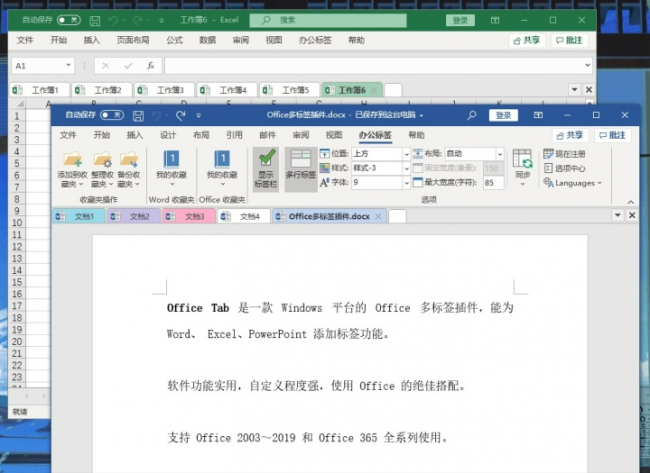Toggle the 固定宽度(像素) checkbox

(x=417, y=168)
